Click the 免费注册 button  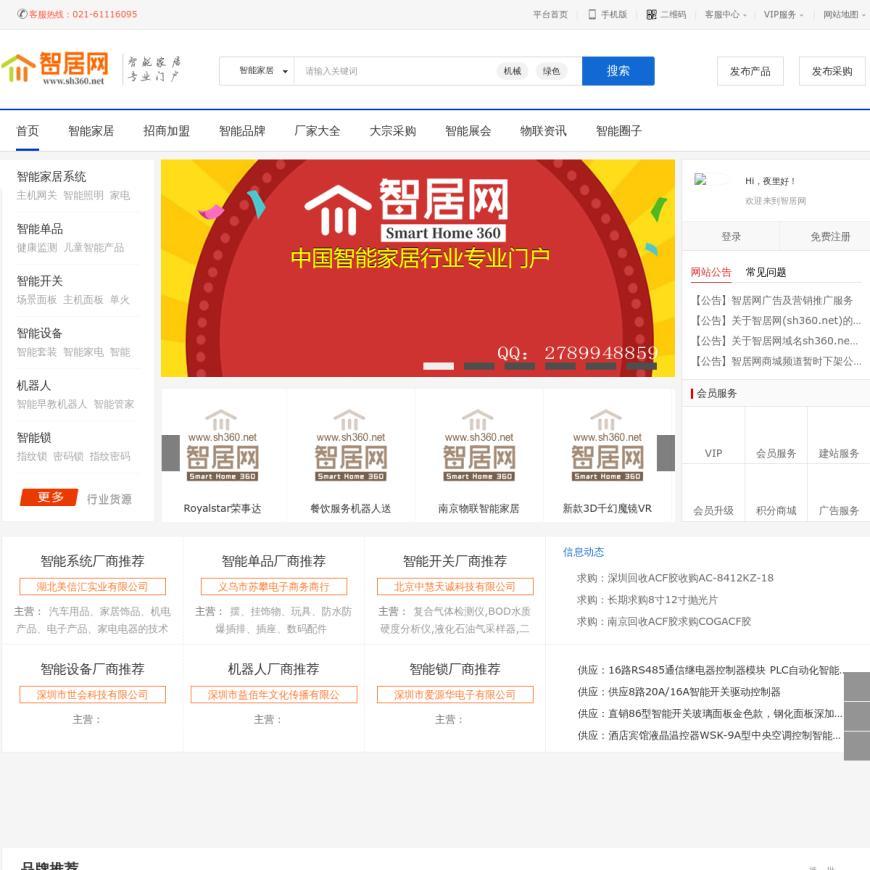pyautogui.click(x=830, y=237)
